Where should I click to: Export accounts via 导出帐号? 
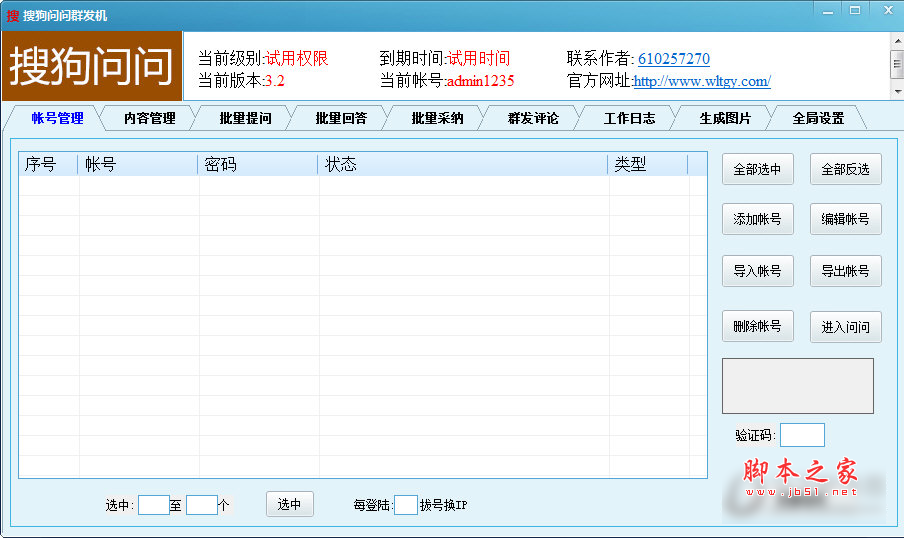tap(845, 271)
